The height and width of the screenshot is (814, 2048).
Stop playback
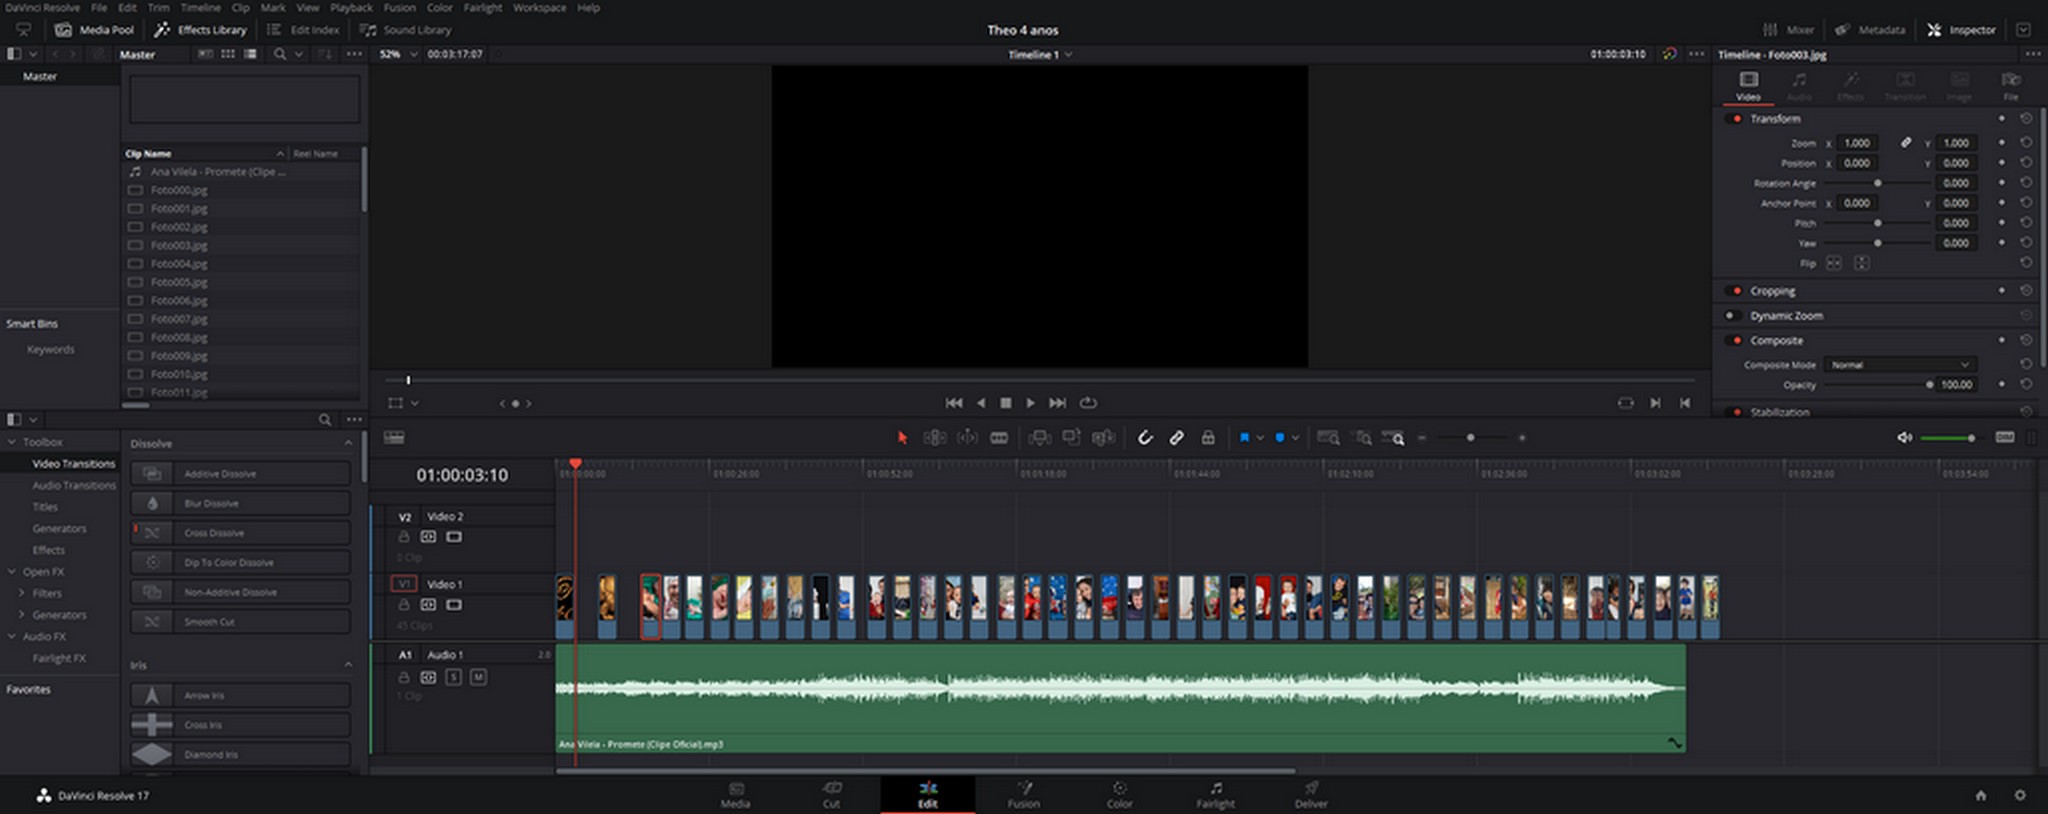click(x=1006, y=403)
